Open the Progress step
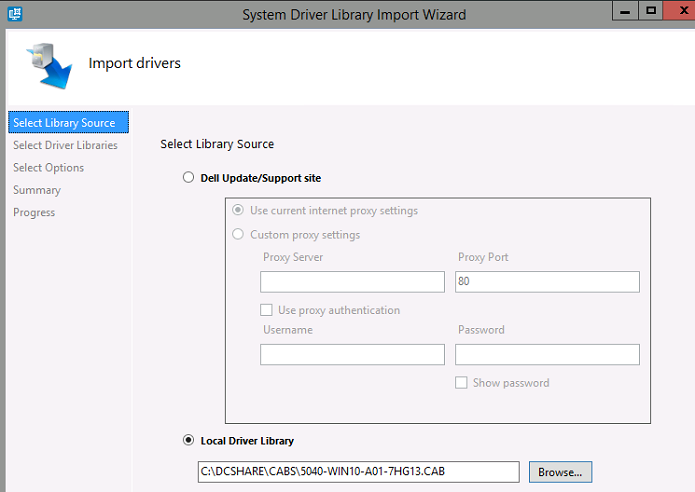The height and width of the screenshot is (492, 695). pos(34,212)
